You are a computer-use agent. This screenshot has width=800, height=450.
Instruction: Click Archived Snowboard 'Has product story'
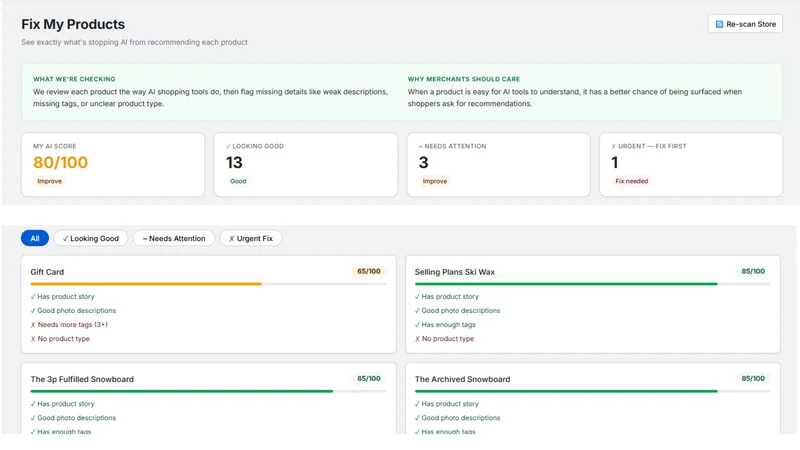coord(446,404)
